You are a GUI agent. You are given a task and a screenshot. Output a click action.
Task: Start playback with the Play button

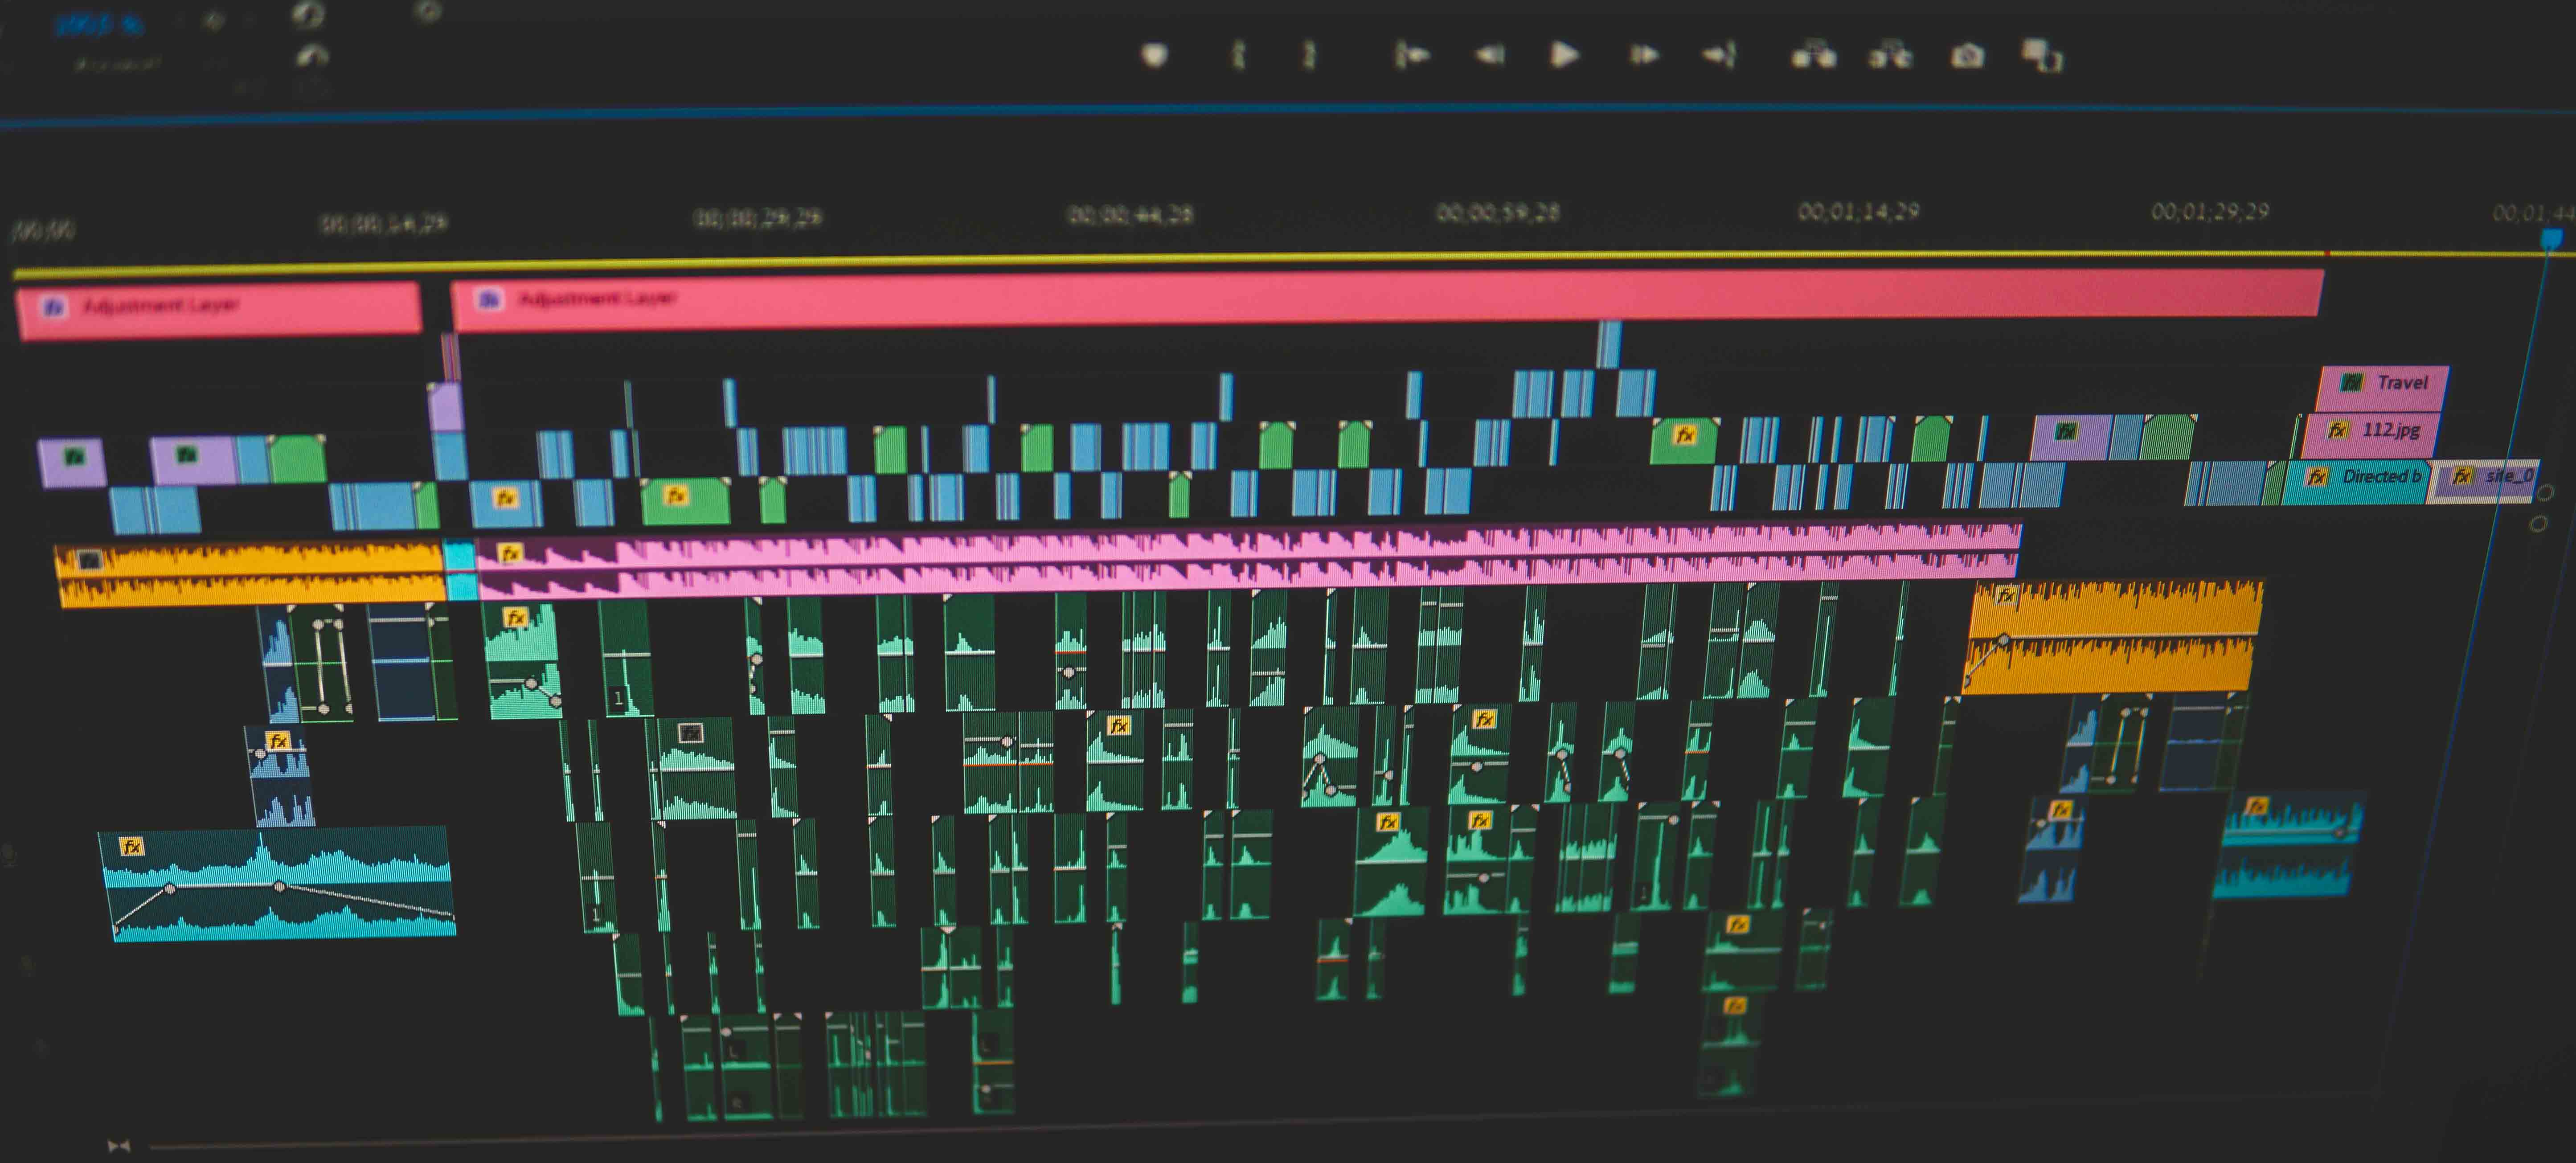[1565, 54]
